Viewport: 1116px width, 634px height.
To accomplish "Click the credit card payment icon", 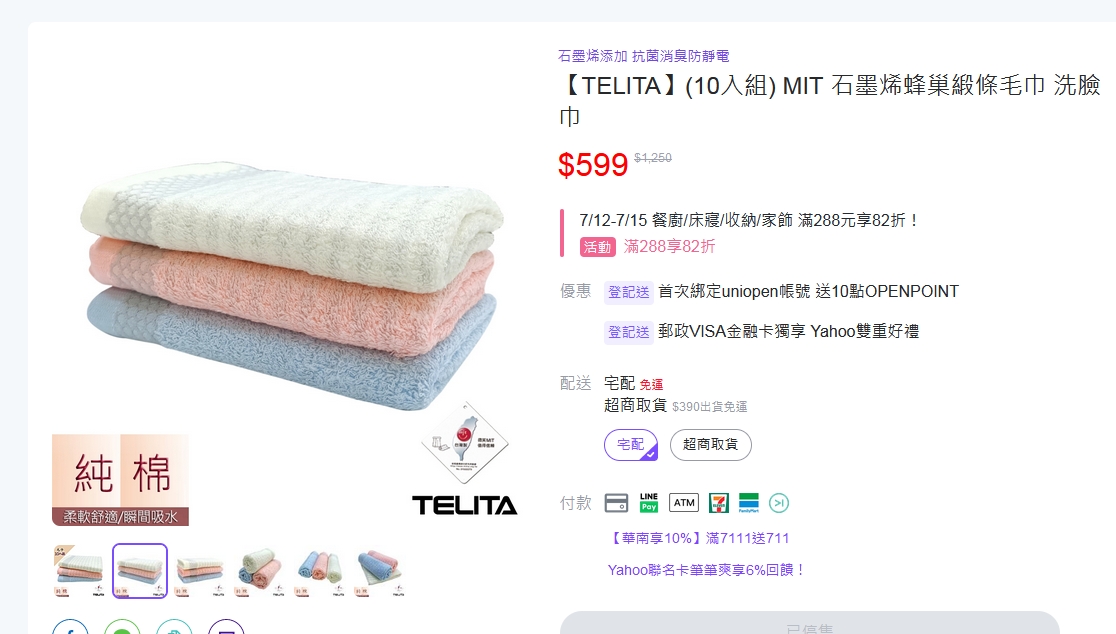I will 616,503.
